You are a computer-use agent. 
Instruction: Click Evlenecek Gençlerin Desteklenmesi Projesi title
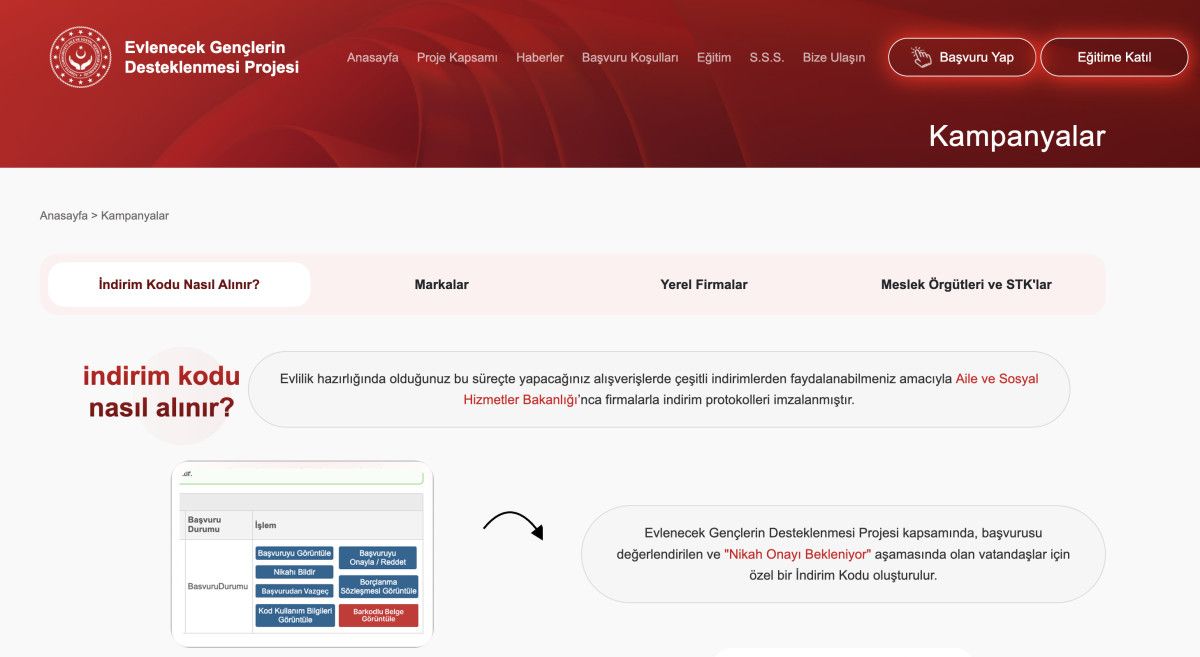click(211, 57)
